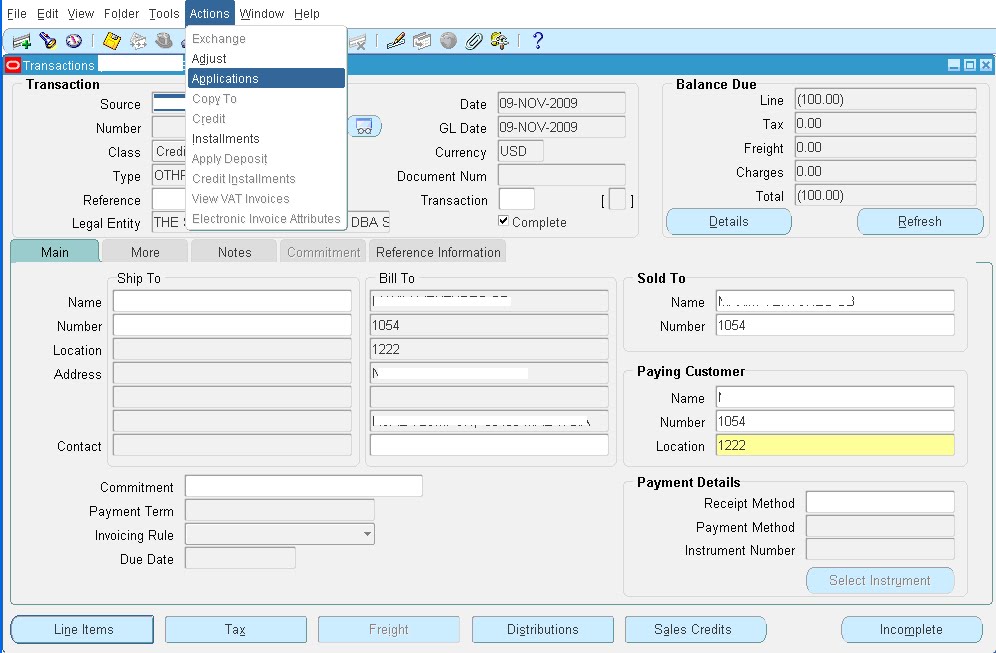The image size is (996, 653).
Task: Click the Save icon in the toolbar
Action: tap(110, 41)
